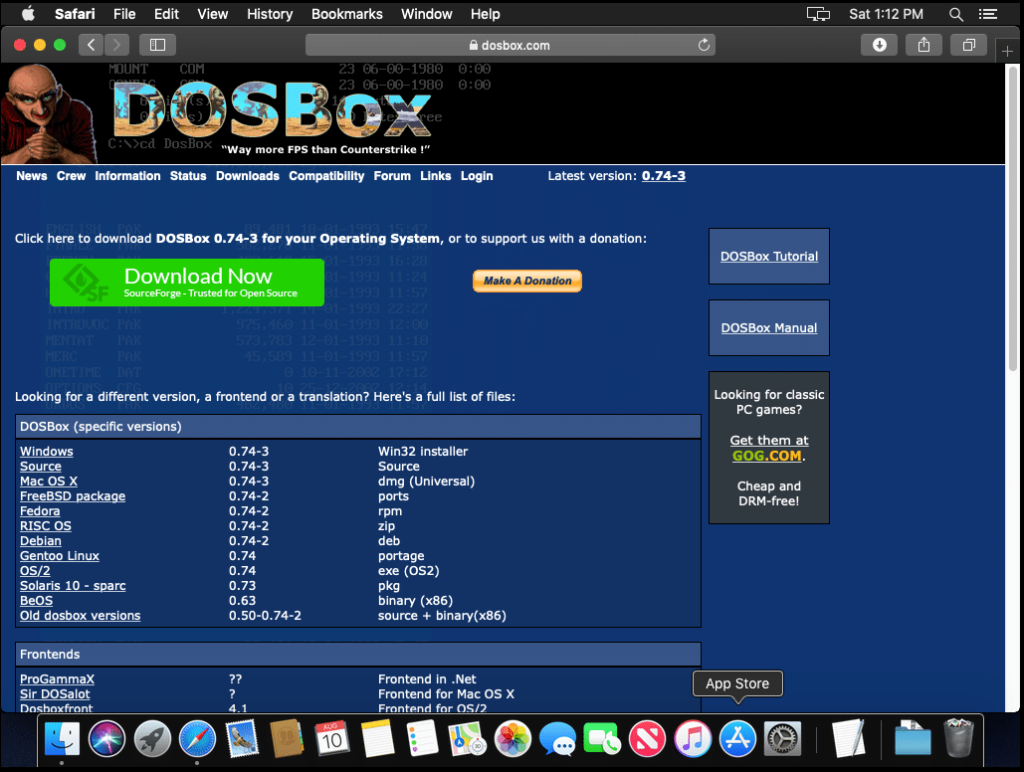The image size is (1024, 772).
Task: Open System Preferences from the Dock
Action: 783,738
